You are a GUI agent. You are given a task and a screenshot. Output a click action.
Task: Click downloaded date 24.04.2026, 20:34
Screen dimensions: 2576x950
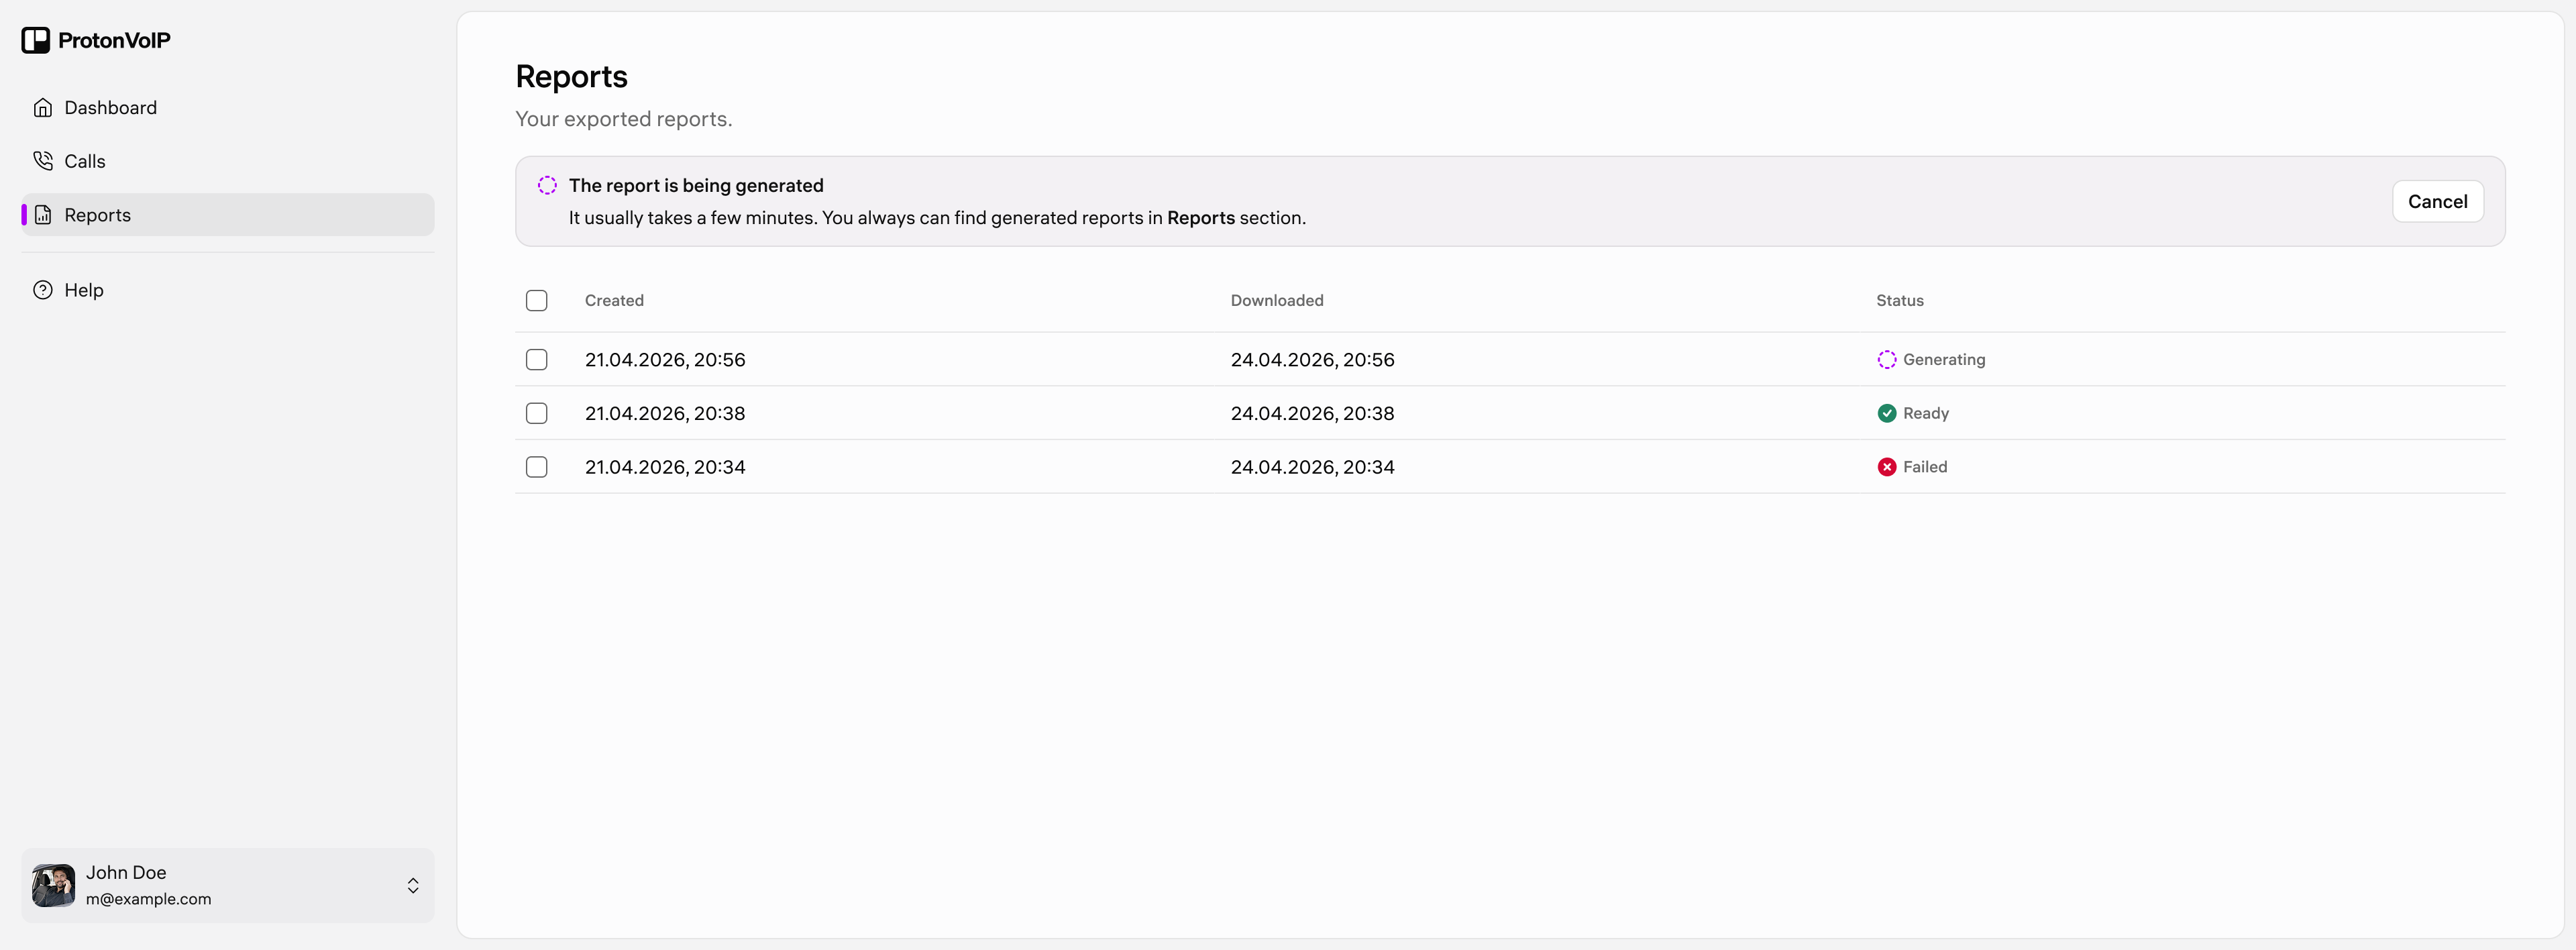(1312, 467)
